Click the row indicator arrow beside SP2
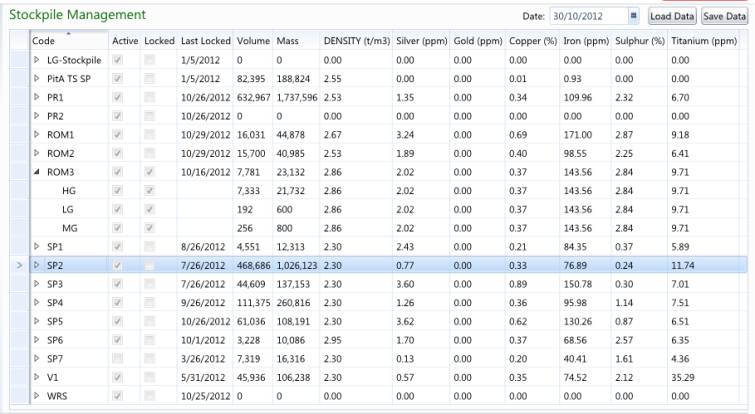Screen dimensions: 755x414 pos(13,265)
